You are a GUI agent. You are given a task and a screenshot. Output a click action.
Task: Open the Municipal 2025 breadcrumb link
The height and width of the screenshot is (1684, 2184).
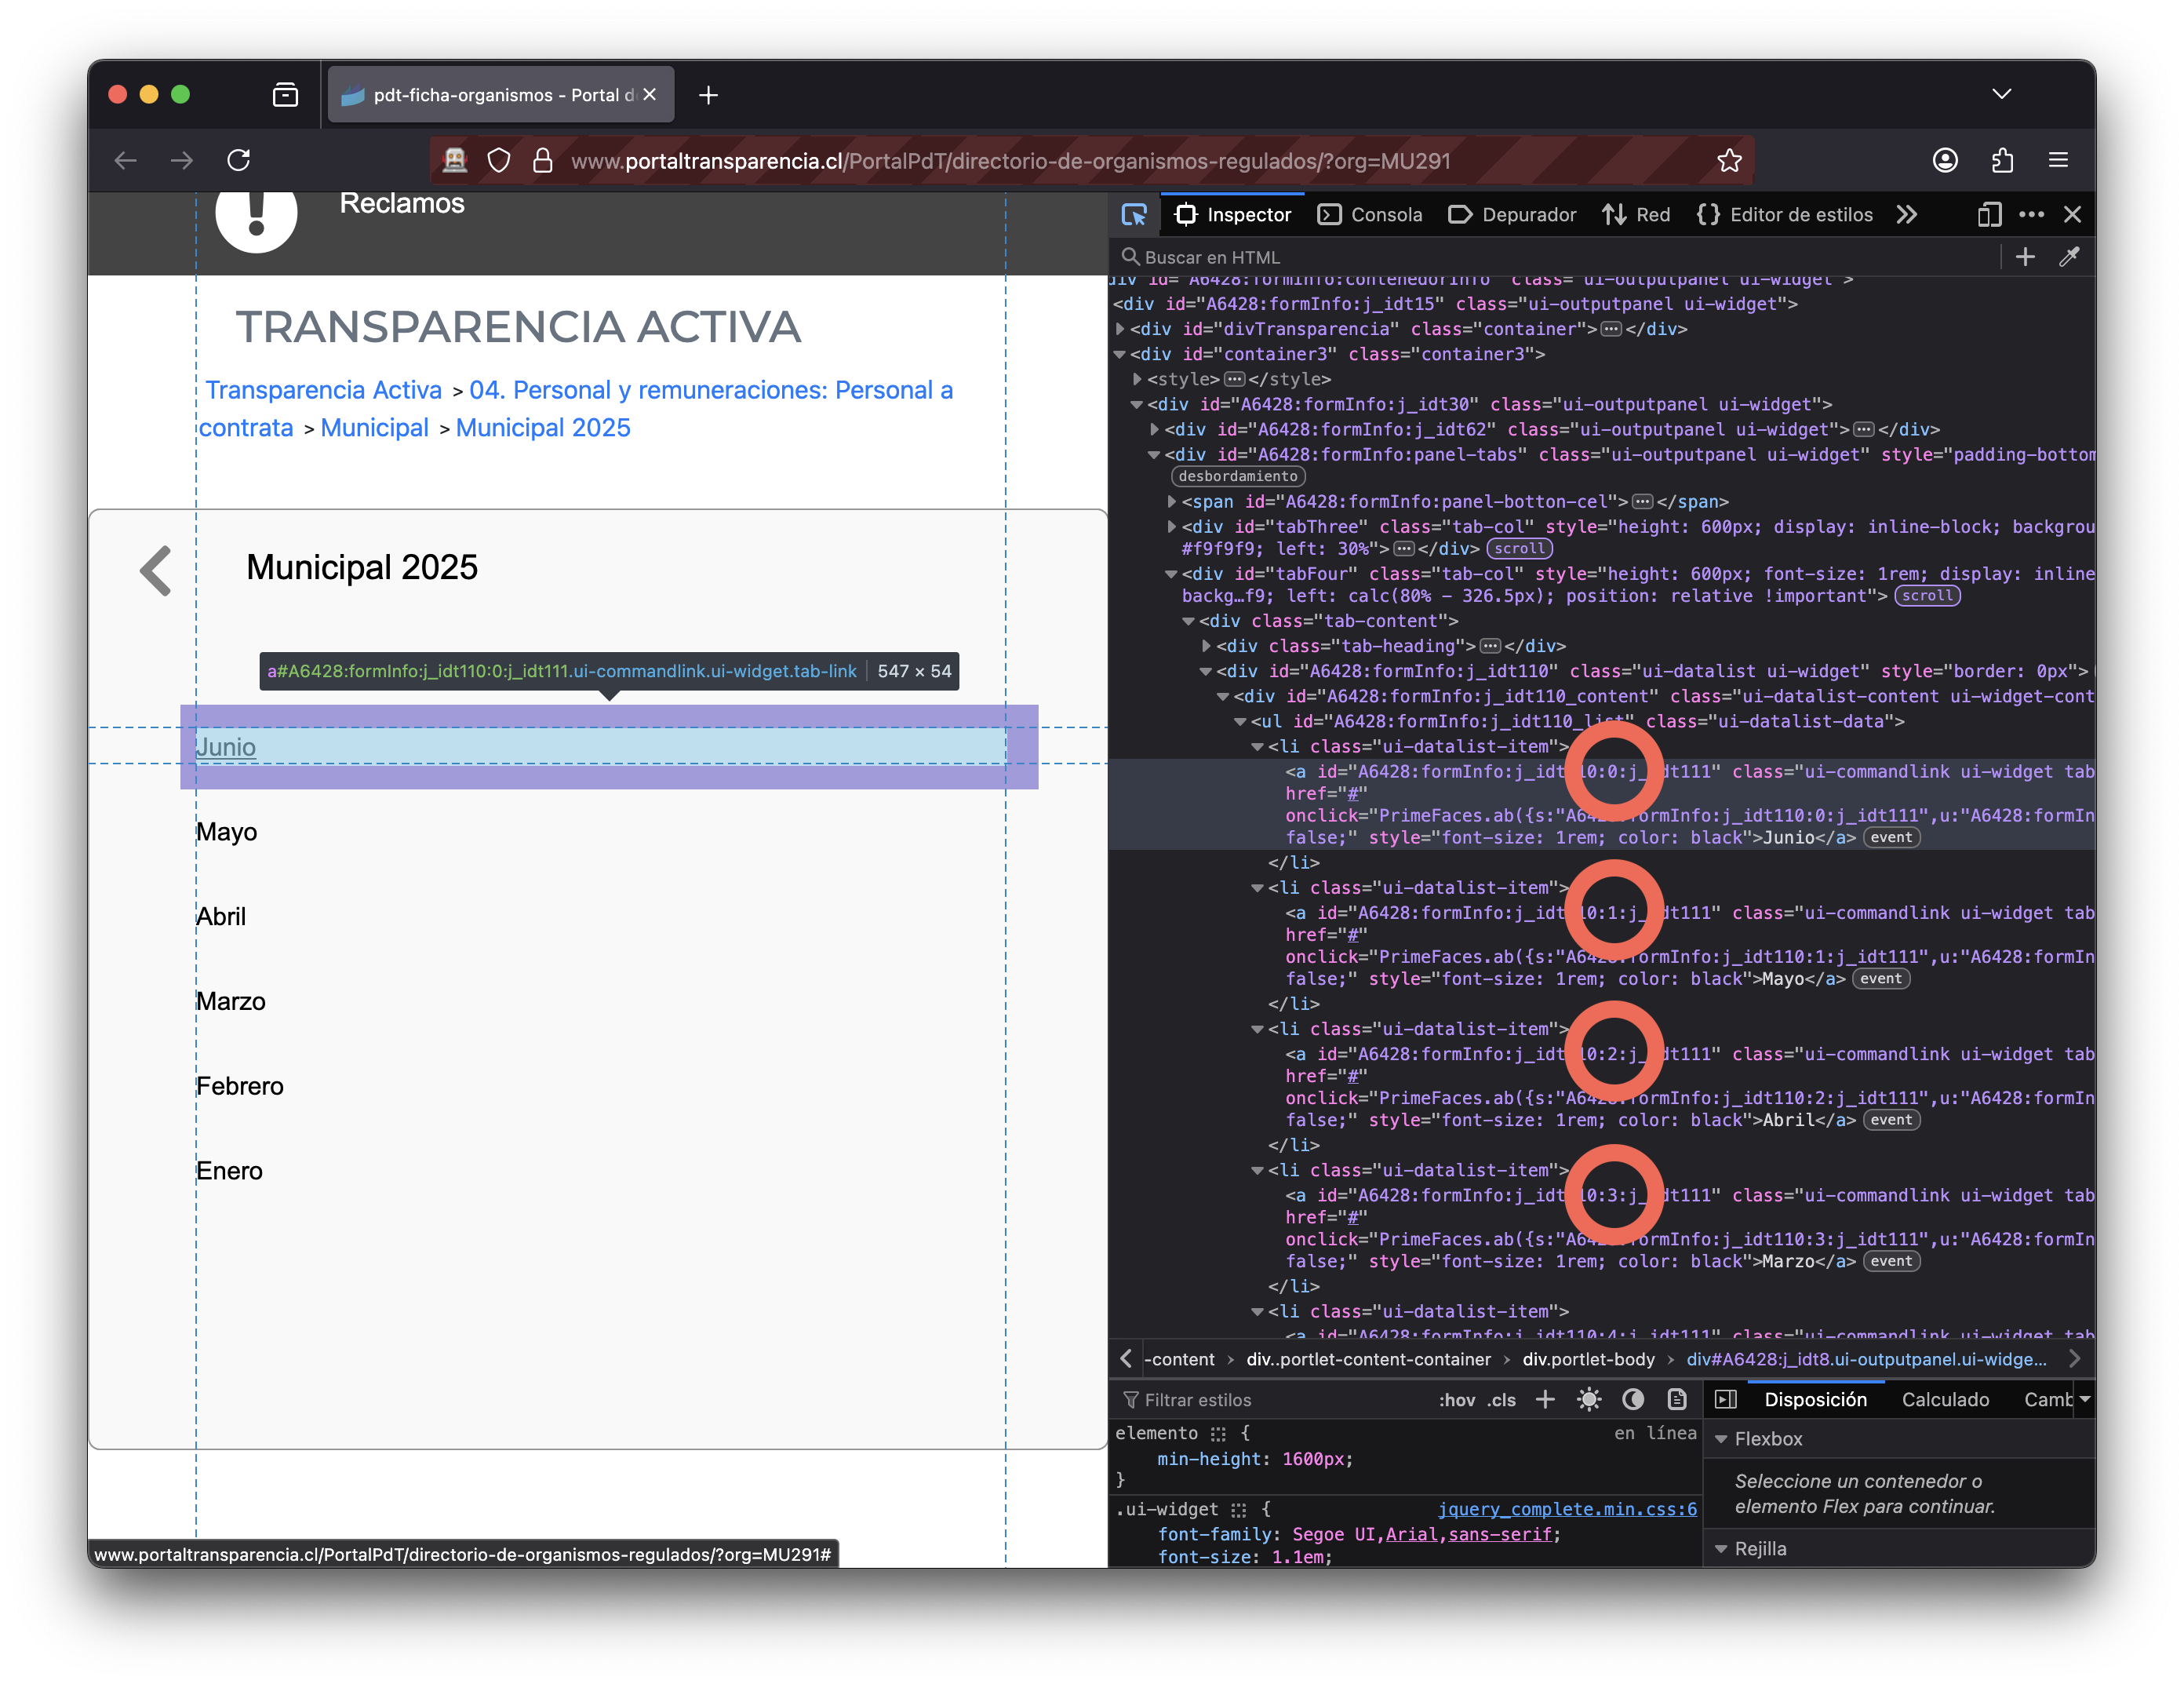[543, 428]
